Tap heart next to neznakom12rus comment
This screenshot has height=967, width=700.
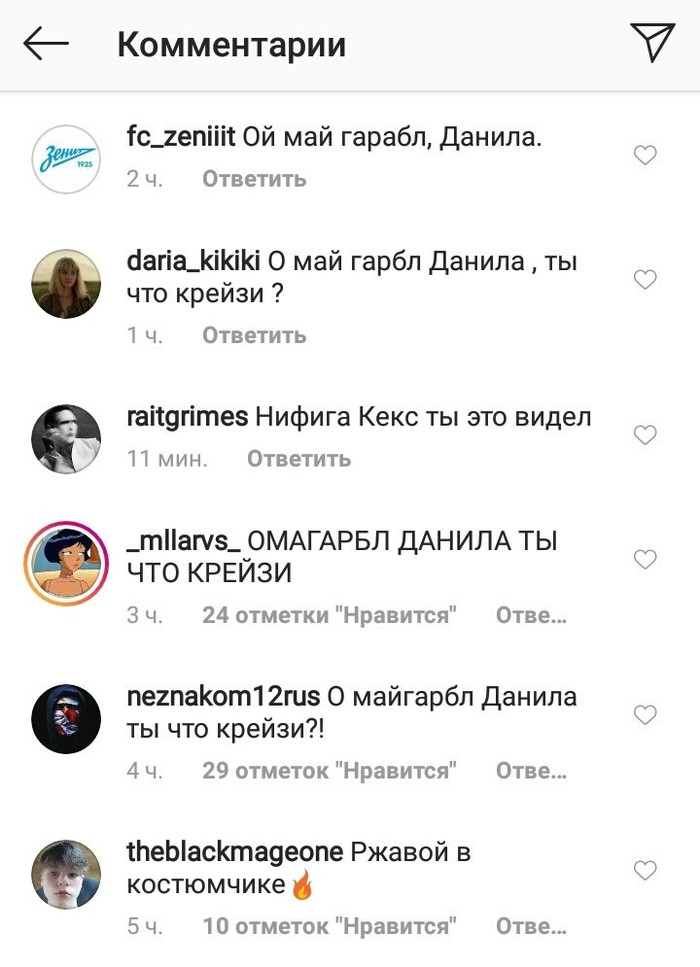pos(645,714)
